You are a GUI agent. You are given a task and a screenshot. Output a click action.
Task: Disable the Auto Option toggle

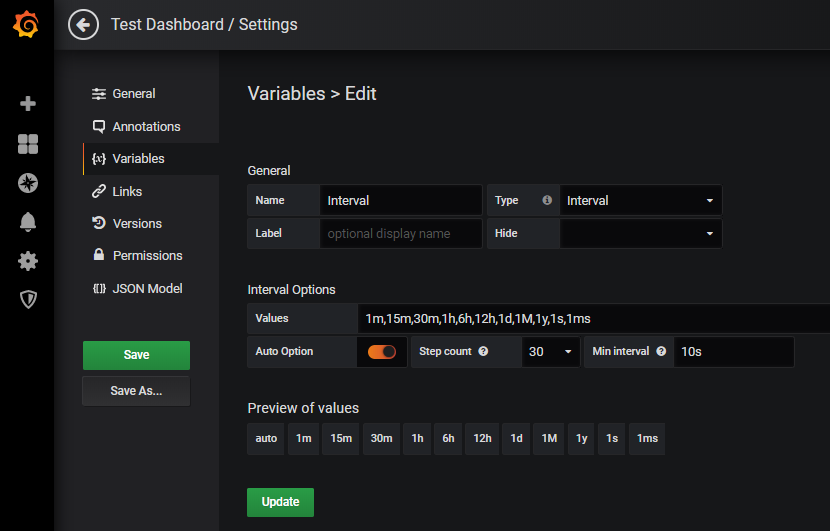click(382, 352)
